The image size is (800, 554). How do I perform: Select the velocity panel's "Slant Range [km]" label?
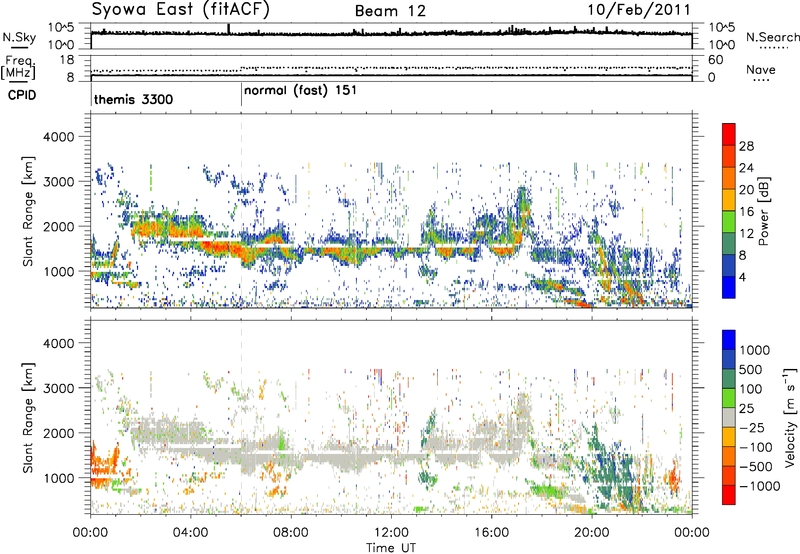point(28,417)
